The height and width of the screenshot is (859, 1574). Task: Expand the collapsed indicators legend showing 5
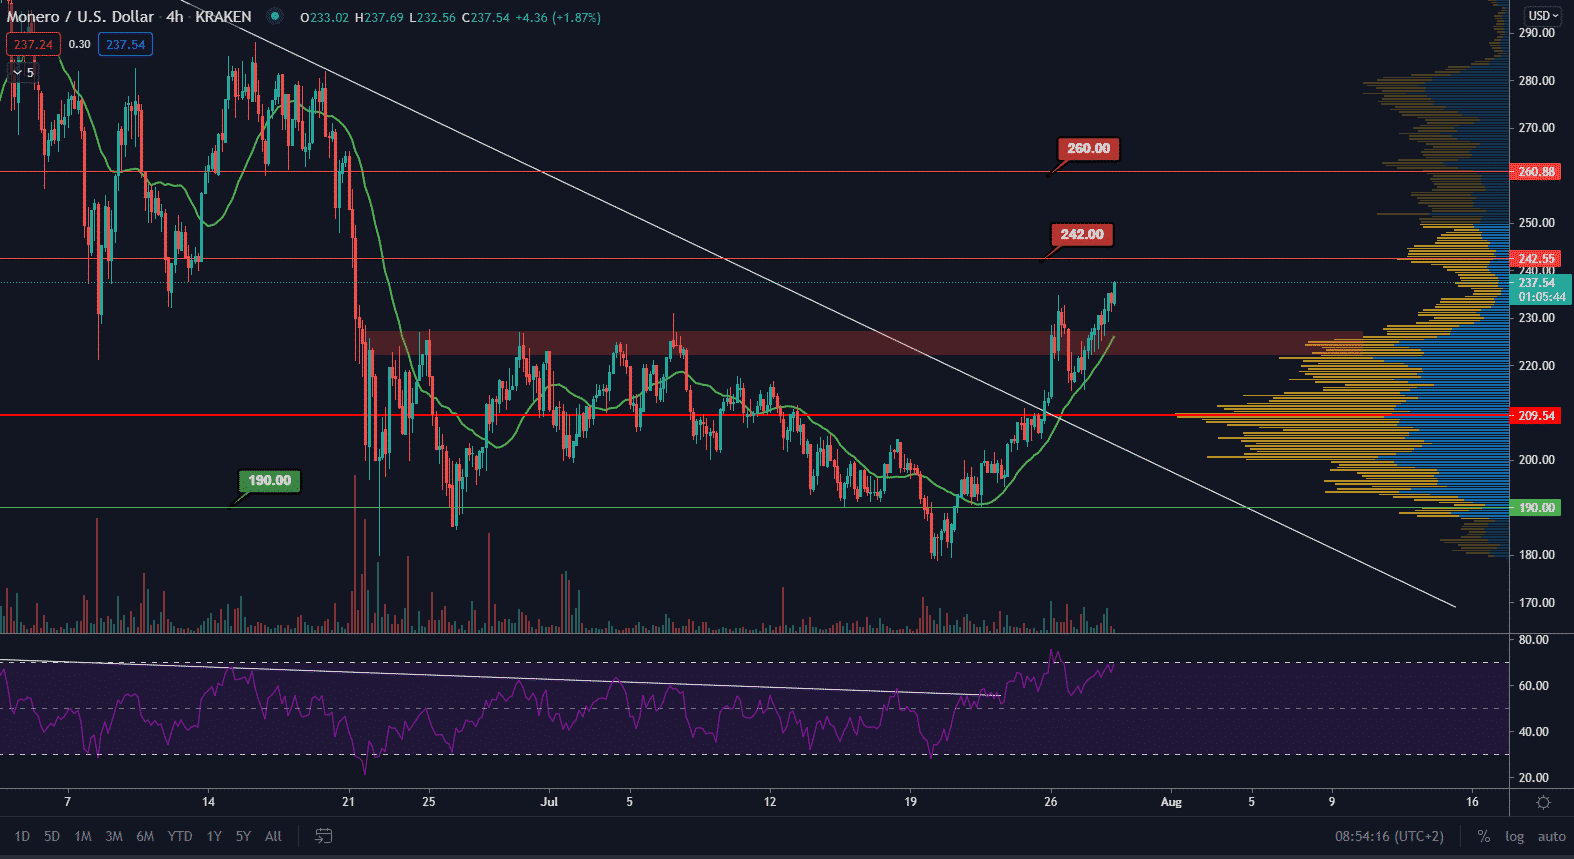(23, 72)
